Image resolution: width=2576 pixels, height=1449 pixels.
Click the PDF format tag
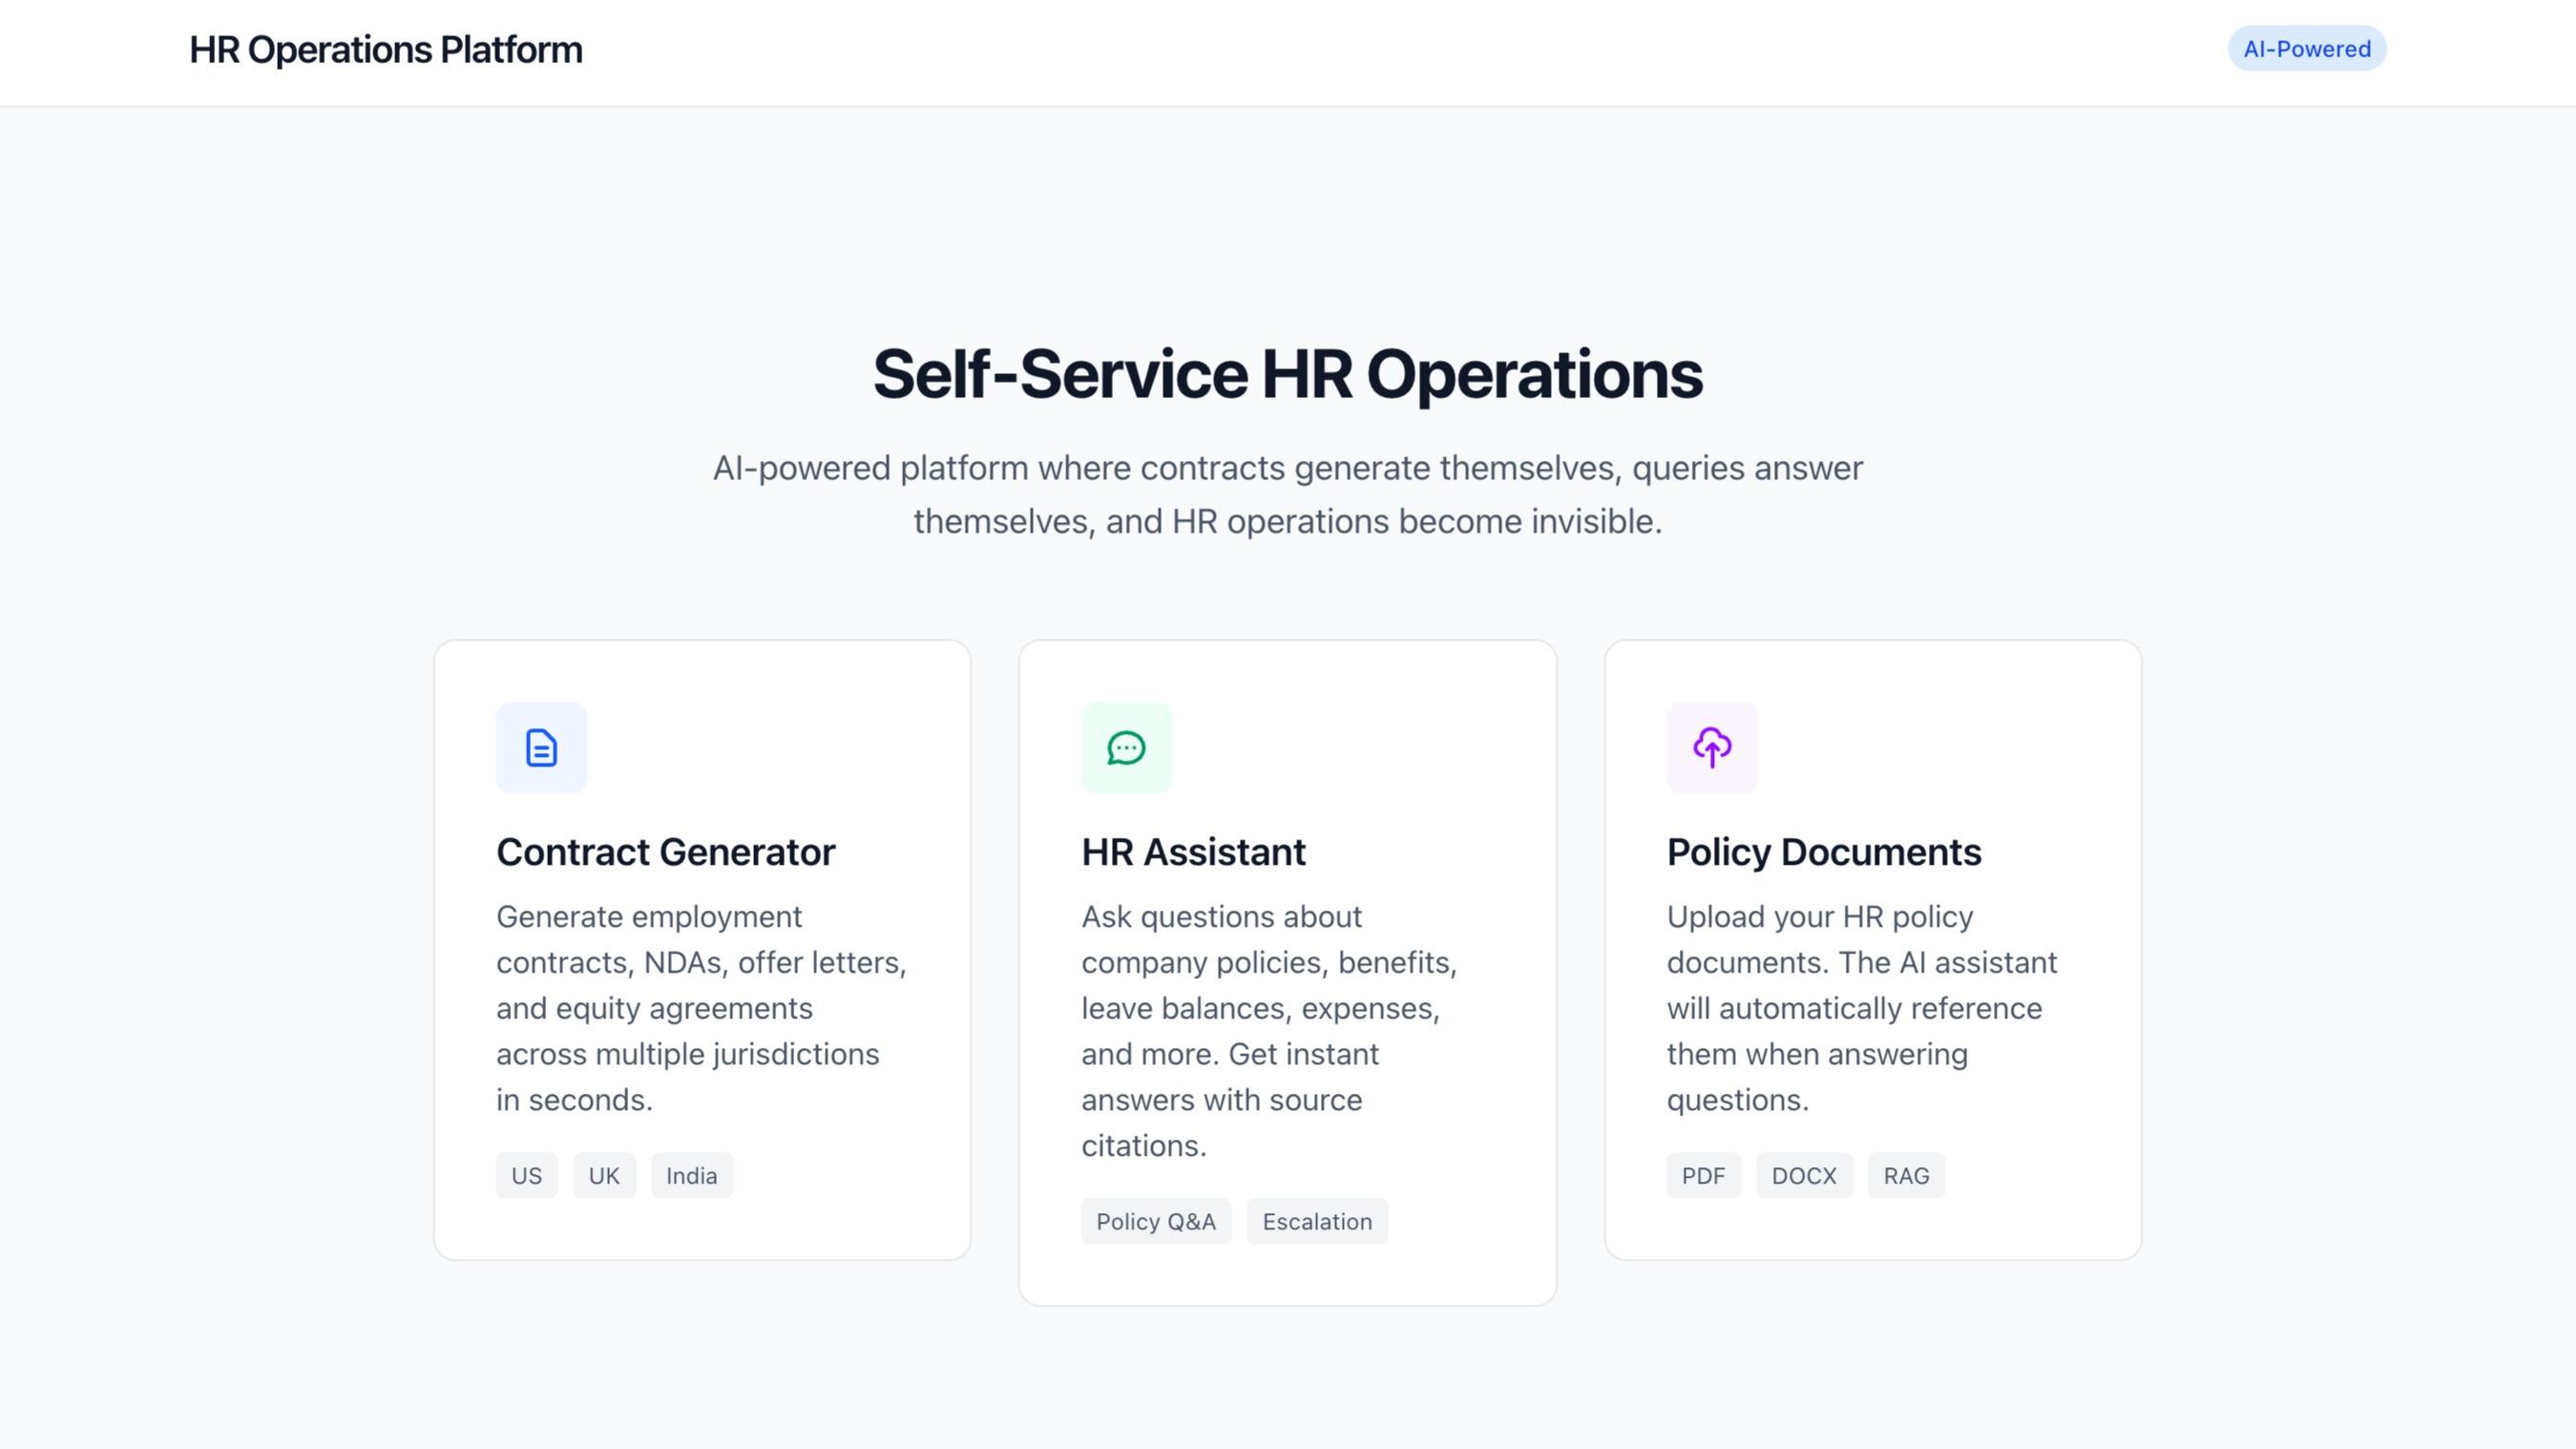(1703, 1175)
